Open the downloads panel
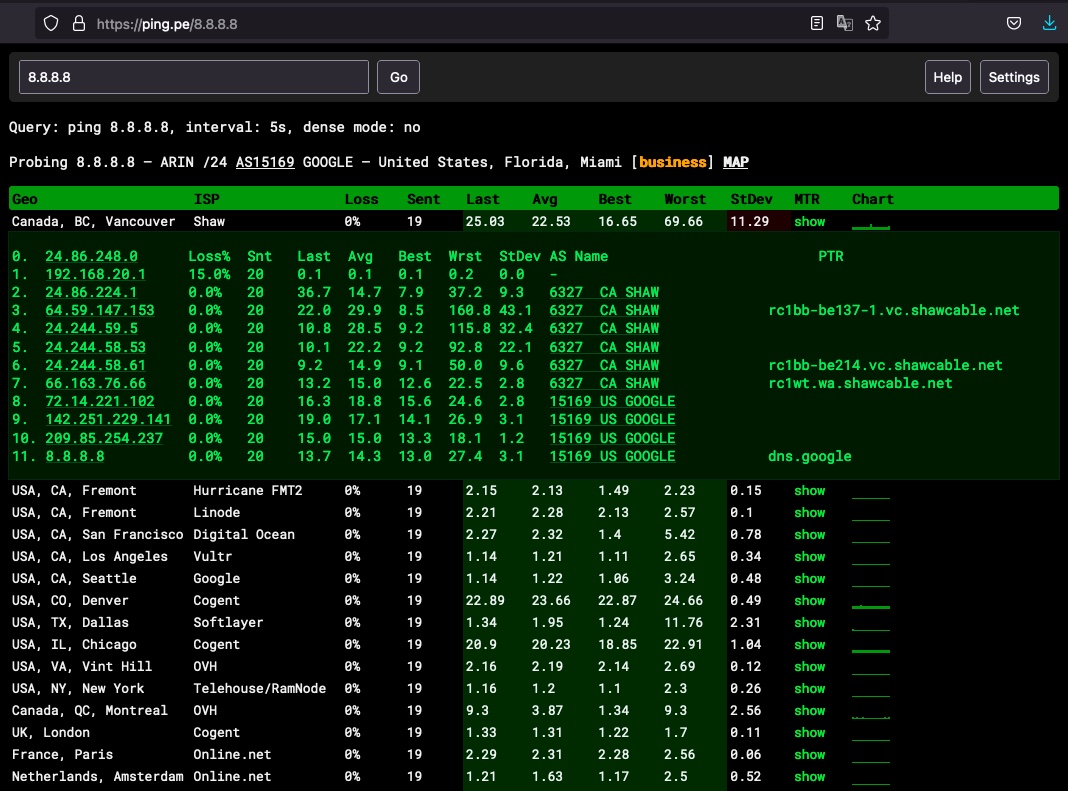Image resolution: width=1068 pixels, height=791 pixels. (1048, 22)
